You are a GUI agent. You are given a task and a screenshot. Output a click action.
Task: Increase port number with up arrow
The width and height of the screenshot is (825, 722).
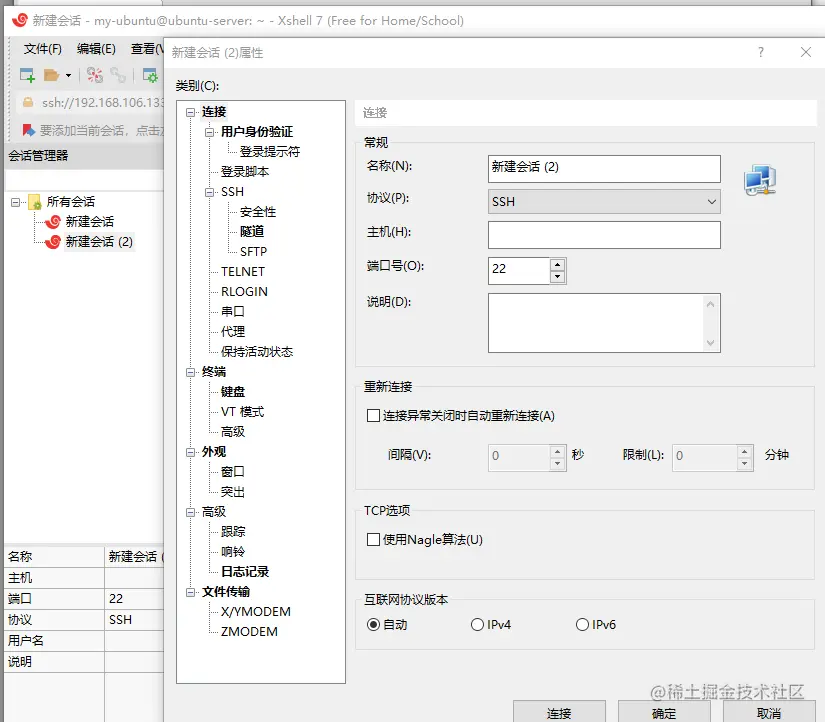click(557, 264)
